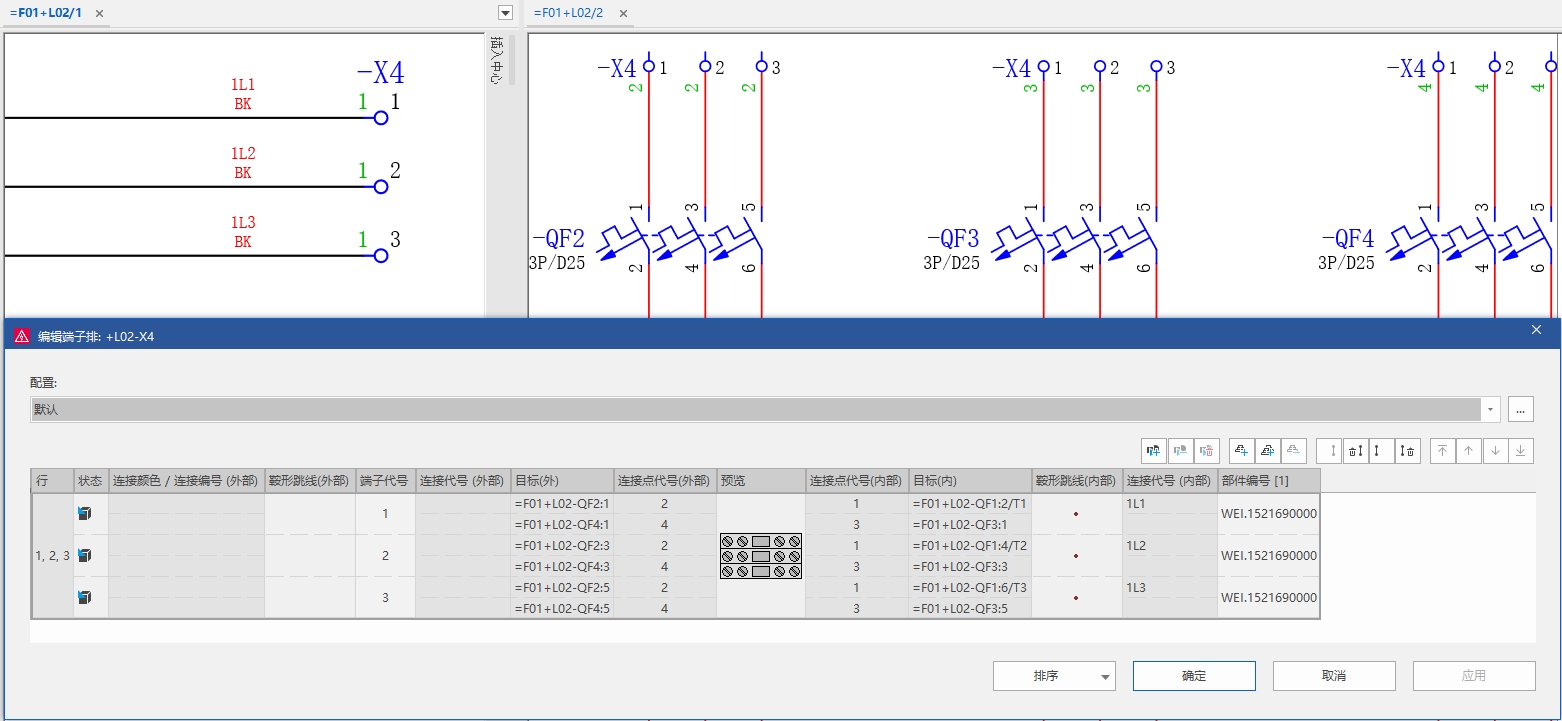Open the 配置 dropdown showing 默认
Image resolution: width=1562 pixels, height=721 pixels.
pyautogui.click(x=1492, y=409)
